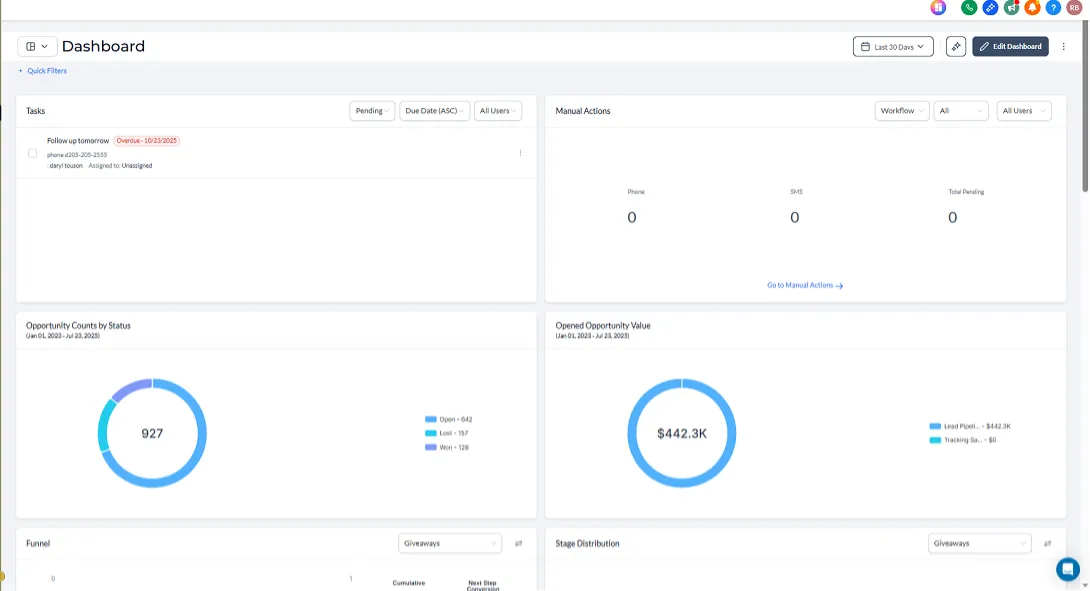Open the Pending task status dropdown
The width and height of the screenshot is (1090, 591).
click(372, 111)
